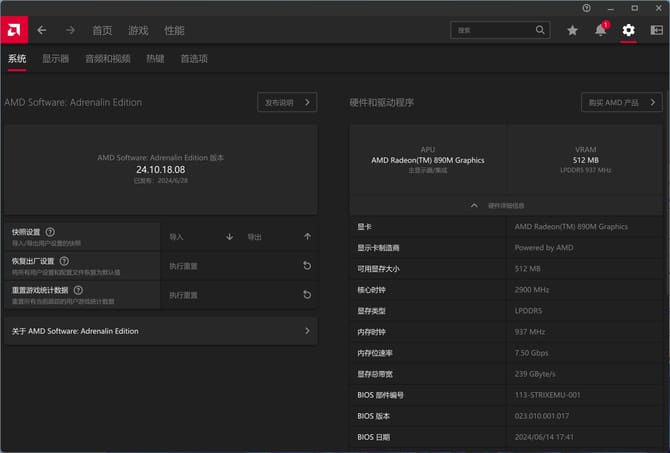Open the 游戏 menu
Image resolution: width=670 pixels, height=453 pixels.
click(138, 30)
